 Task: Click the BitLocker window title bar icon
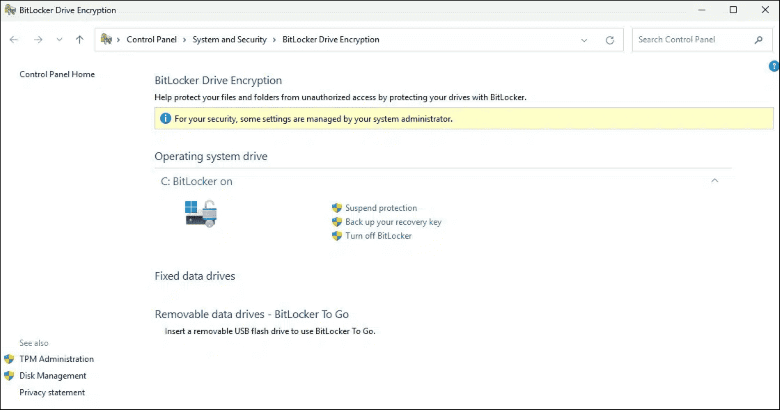[x=10, y=10]
